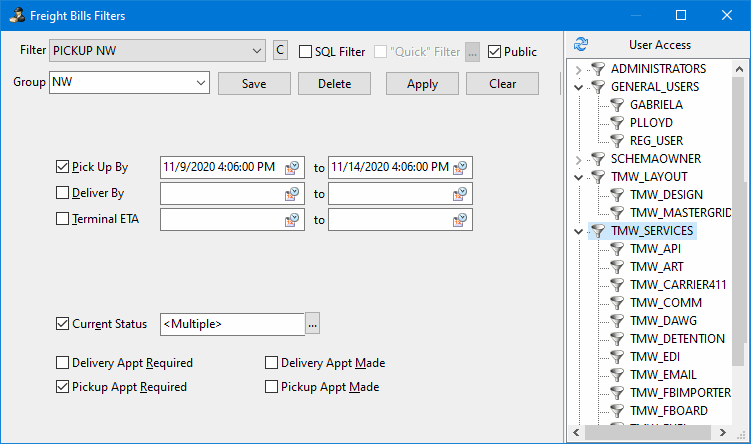Open the Group dropdown showing NW

click(201, 83)
